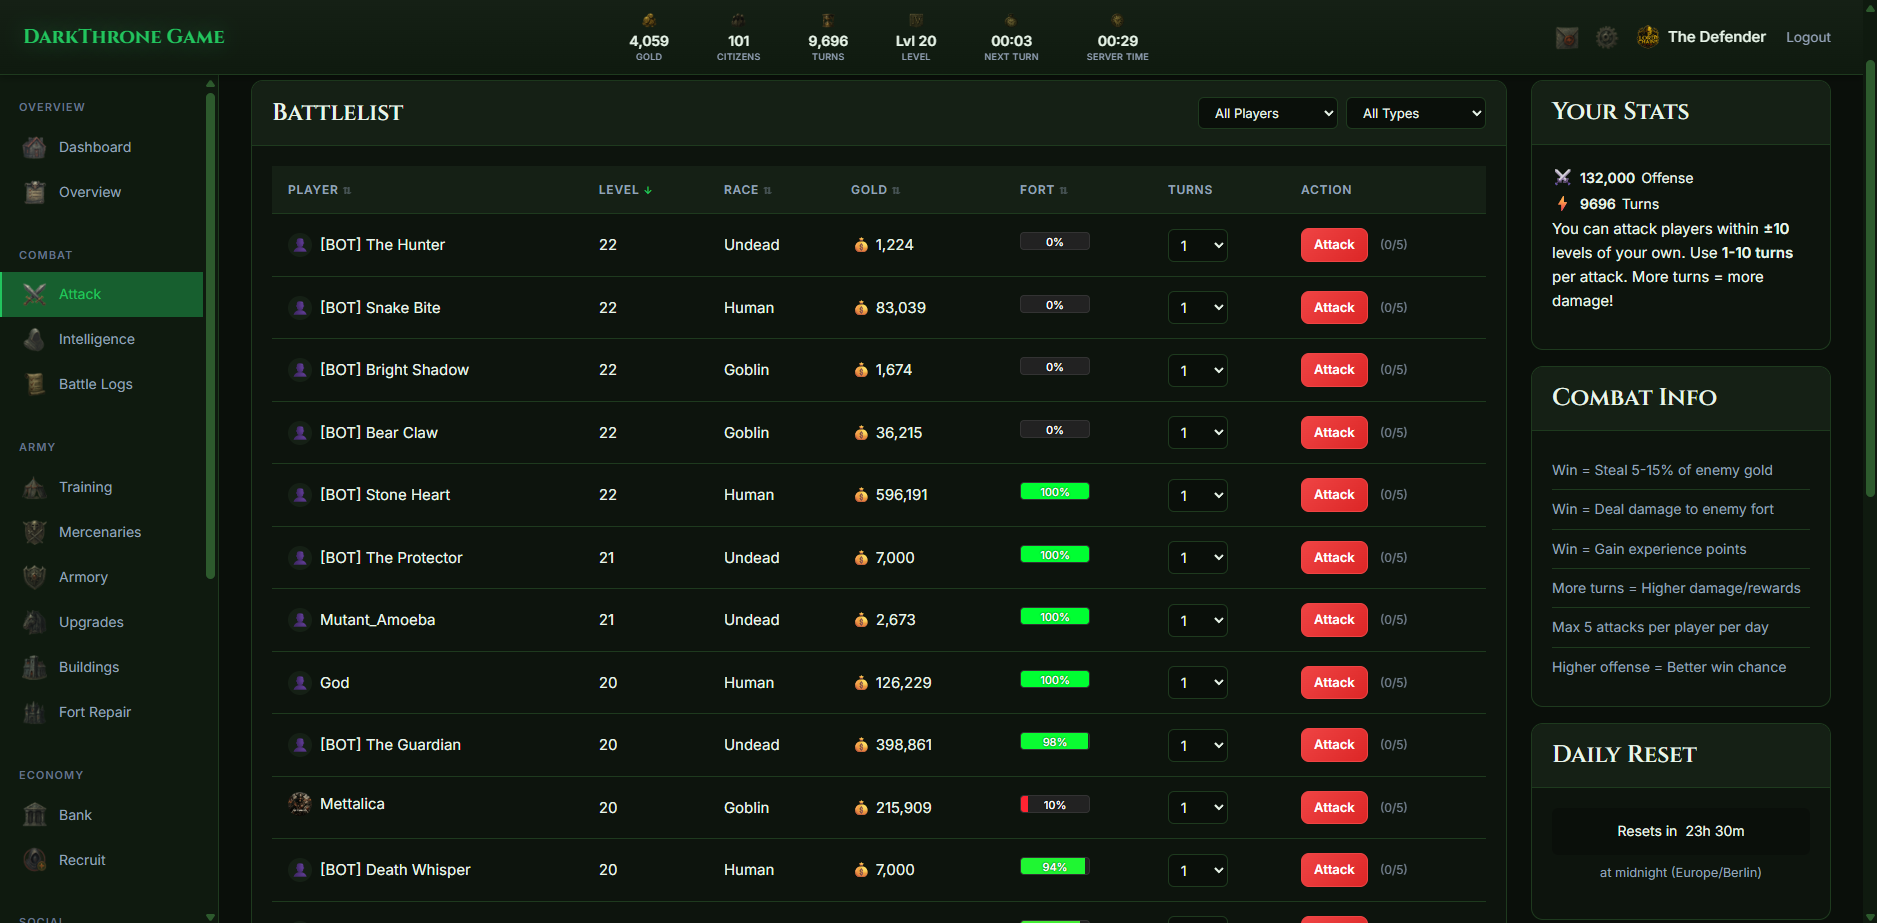The height and width of the screenshot is (923, 1877).
Task: Expand the All Types filter dropdown
Action: click(1415, 113)
